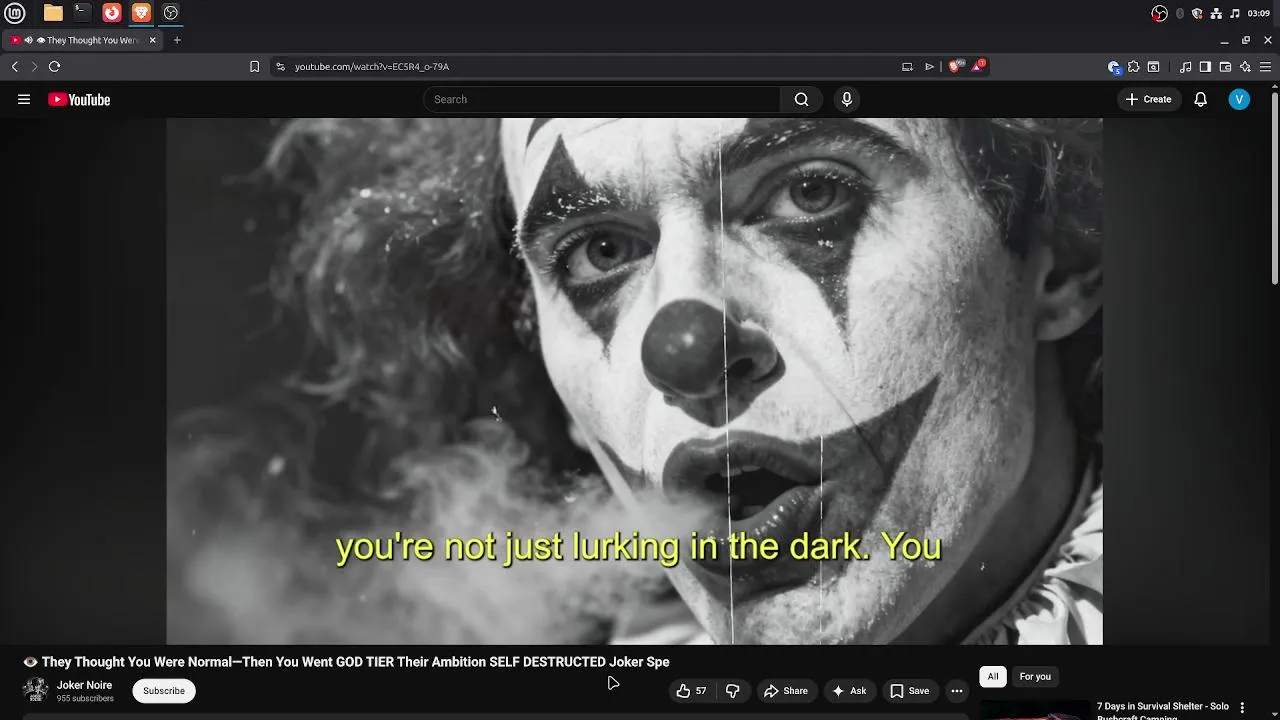Click the '955 subscribers' text

(x=85, y=698)
